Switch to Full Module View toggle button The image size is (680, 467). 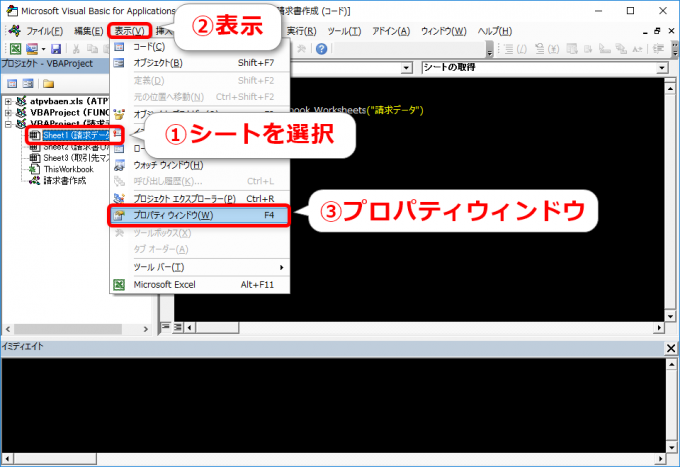click(178, 327)
